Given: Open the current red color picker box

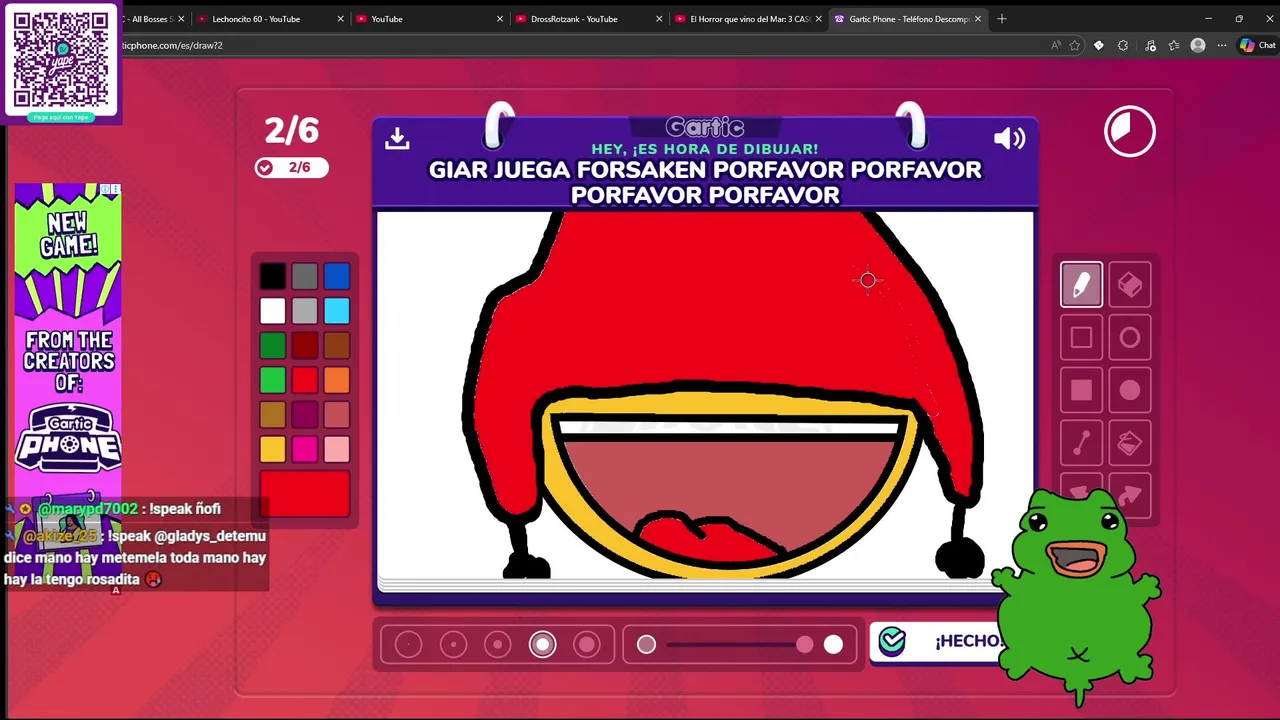Looking at the screenshot, I should pos(305,494).
